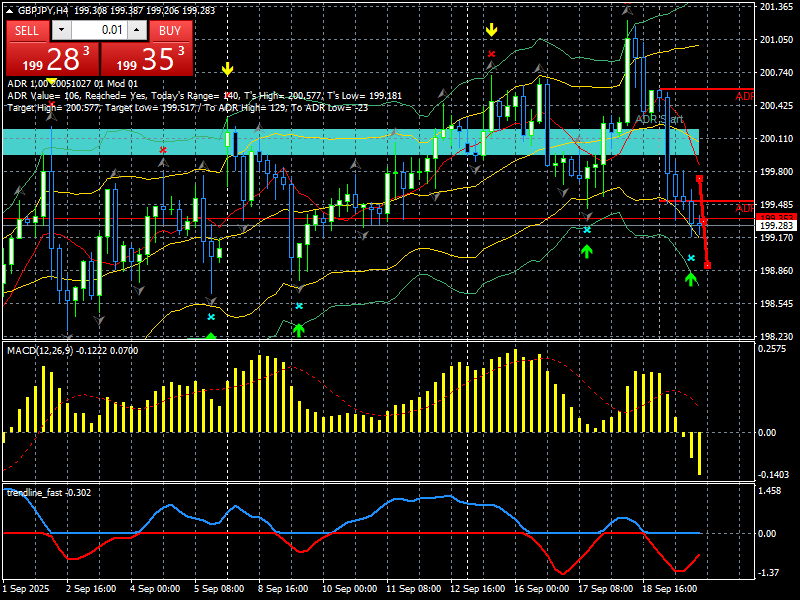Select bottom red square handle of the thick red trendline
The width and height of the screenshot is (800, 600).
[707, 265]
